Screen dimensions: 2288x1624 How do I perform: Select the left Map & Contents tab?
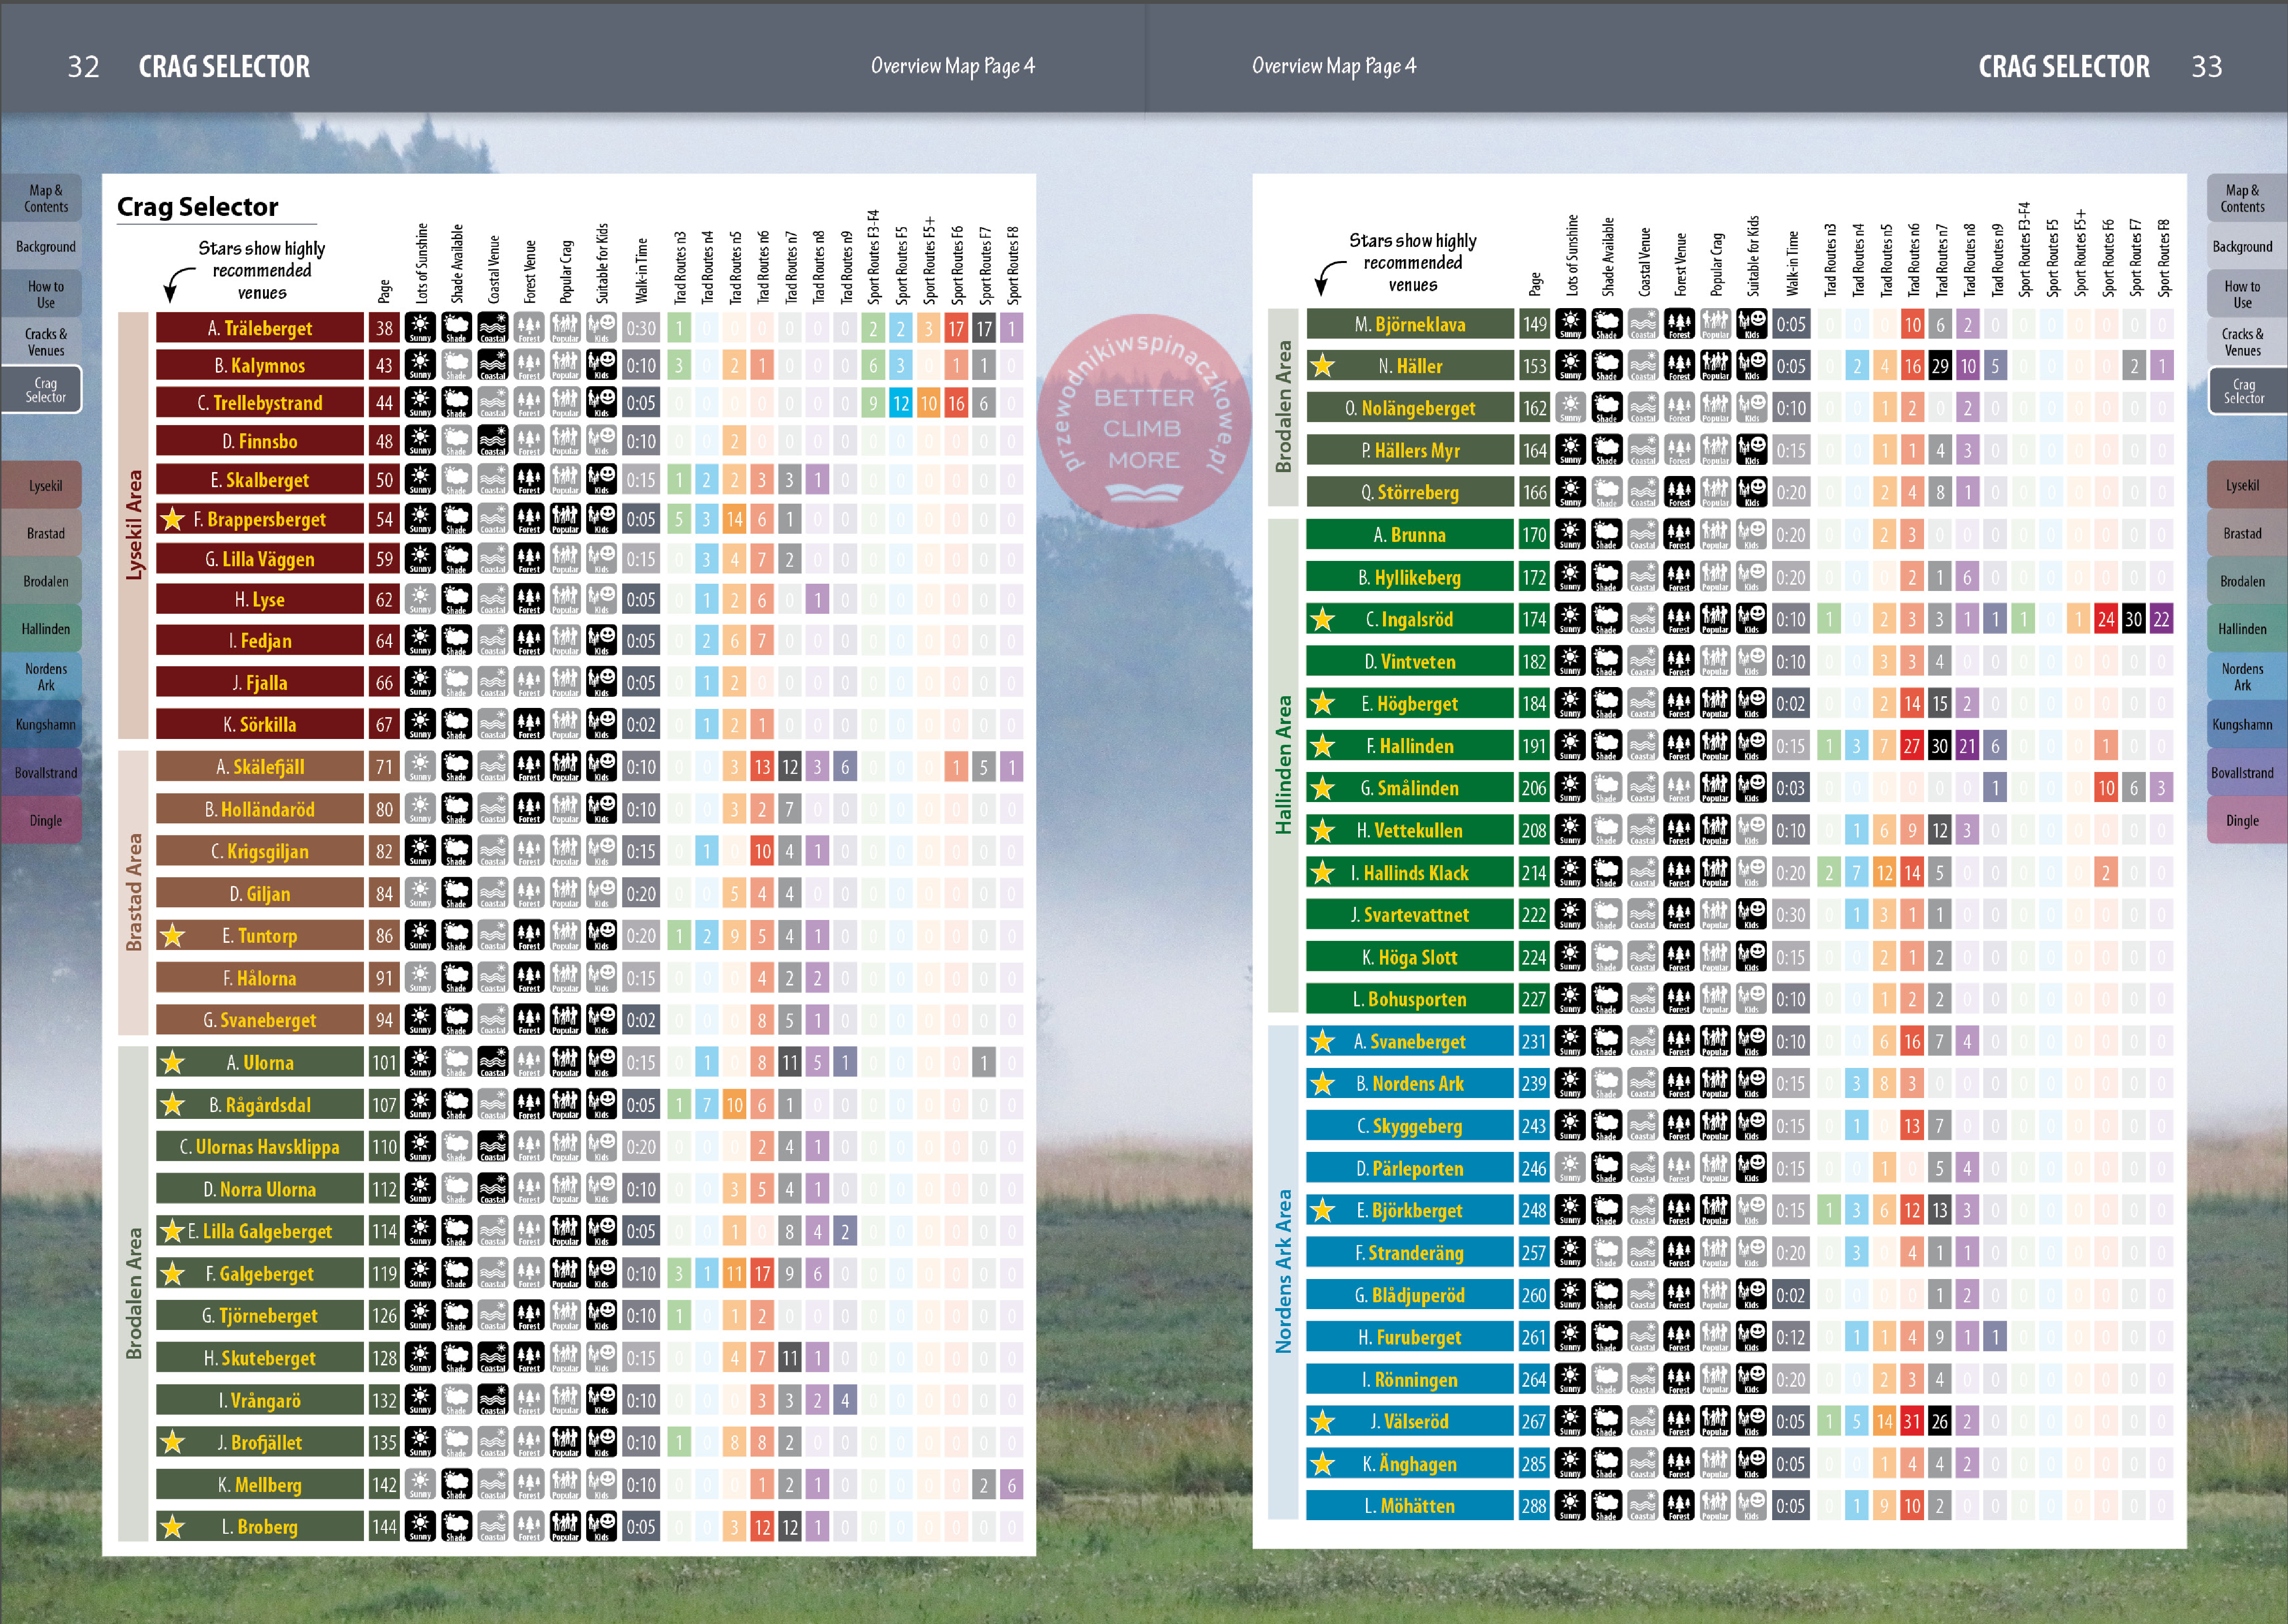coord(45,198)
